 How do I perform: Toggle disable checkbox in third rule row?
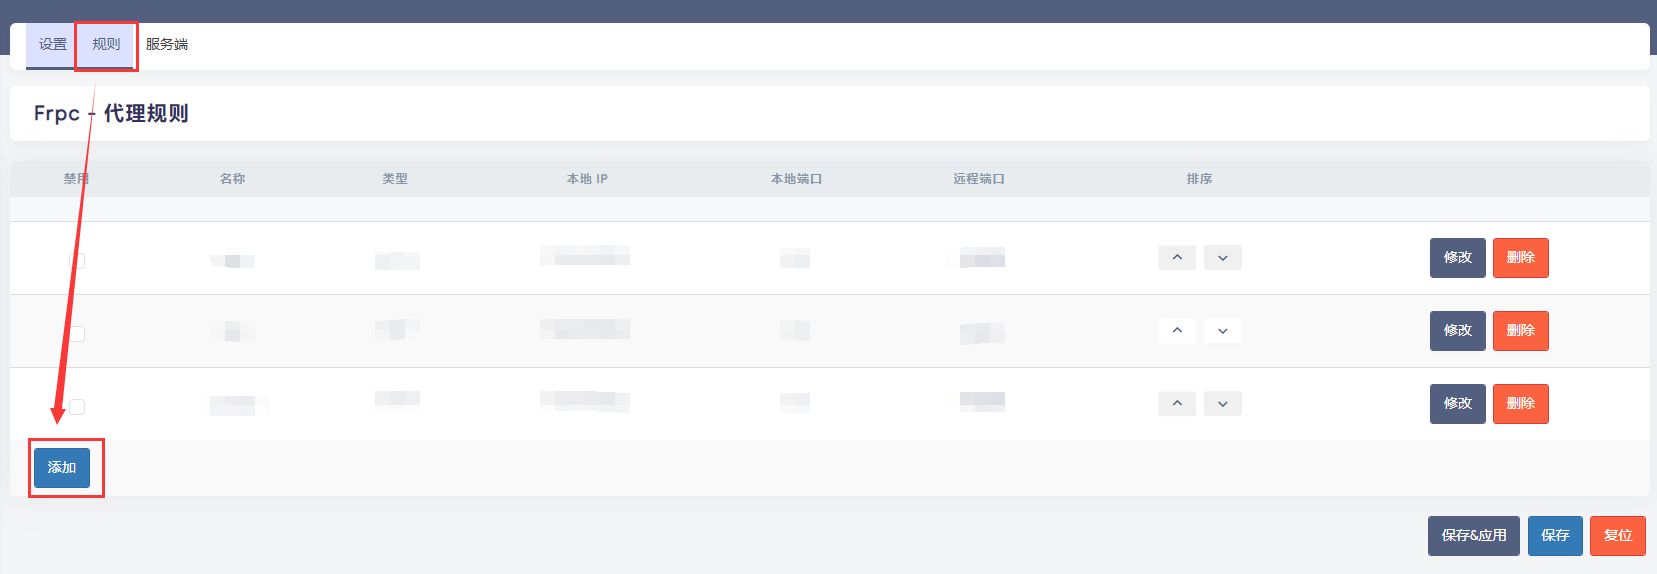[x=77, y=406]
